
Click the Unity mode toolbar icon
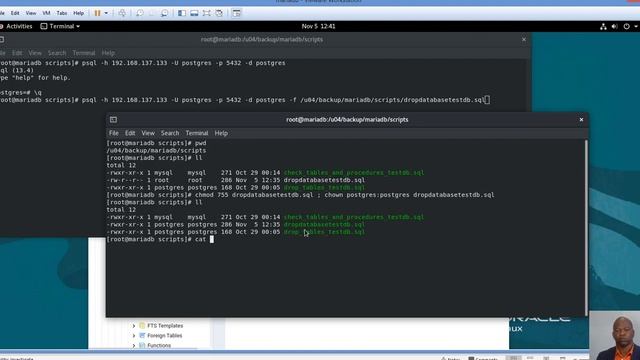[219, 13]
